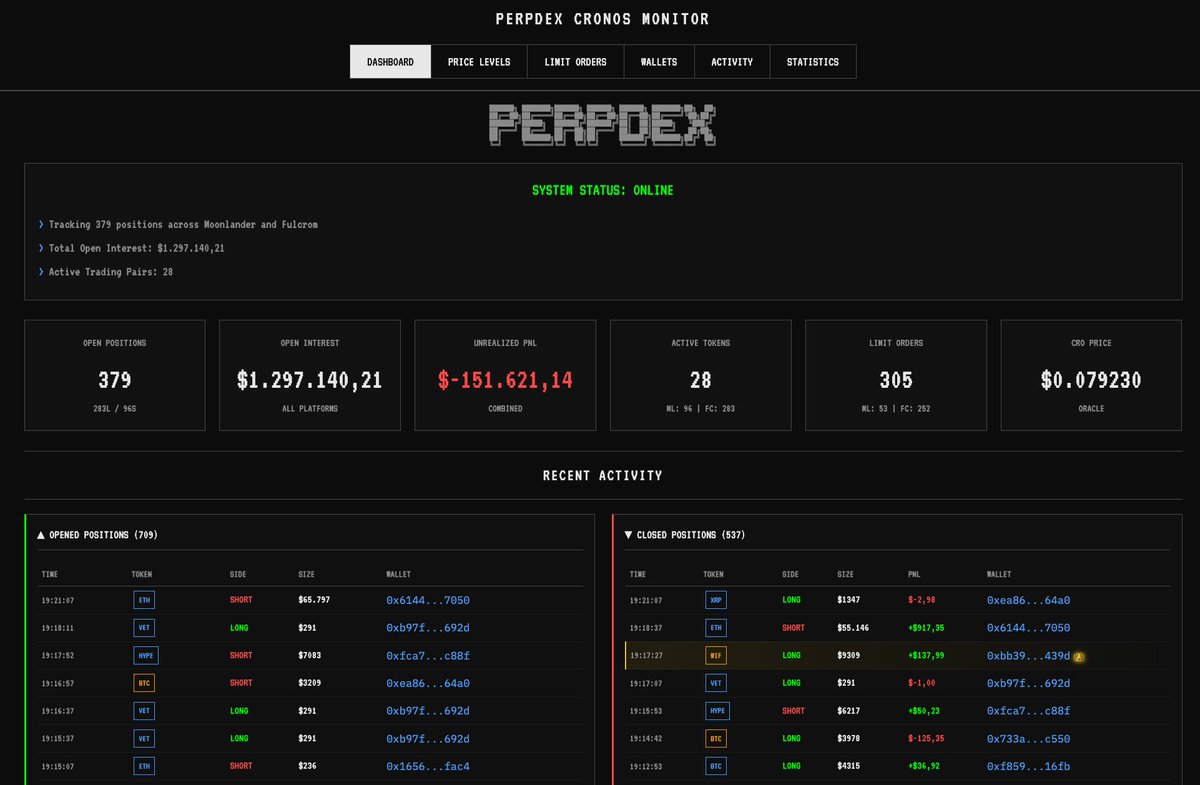Click the Open Interest card showing $1.297.140,21

[310, 375]
